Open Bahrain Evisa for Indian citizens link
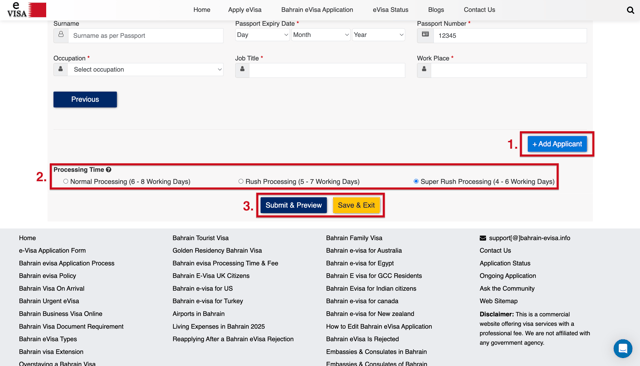 [371, 288]
